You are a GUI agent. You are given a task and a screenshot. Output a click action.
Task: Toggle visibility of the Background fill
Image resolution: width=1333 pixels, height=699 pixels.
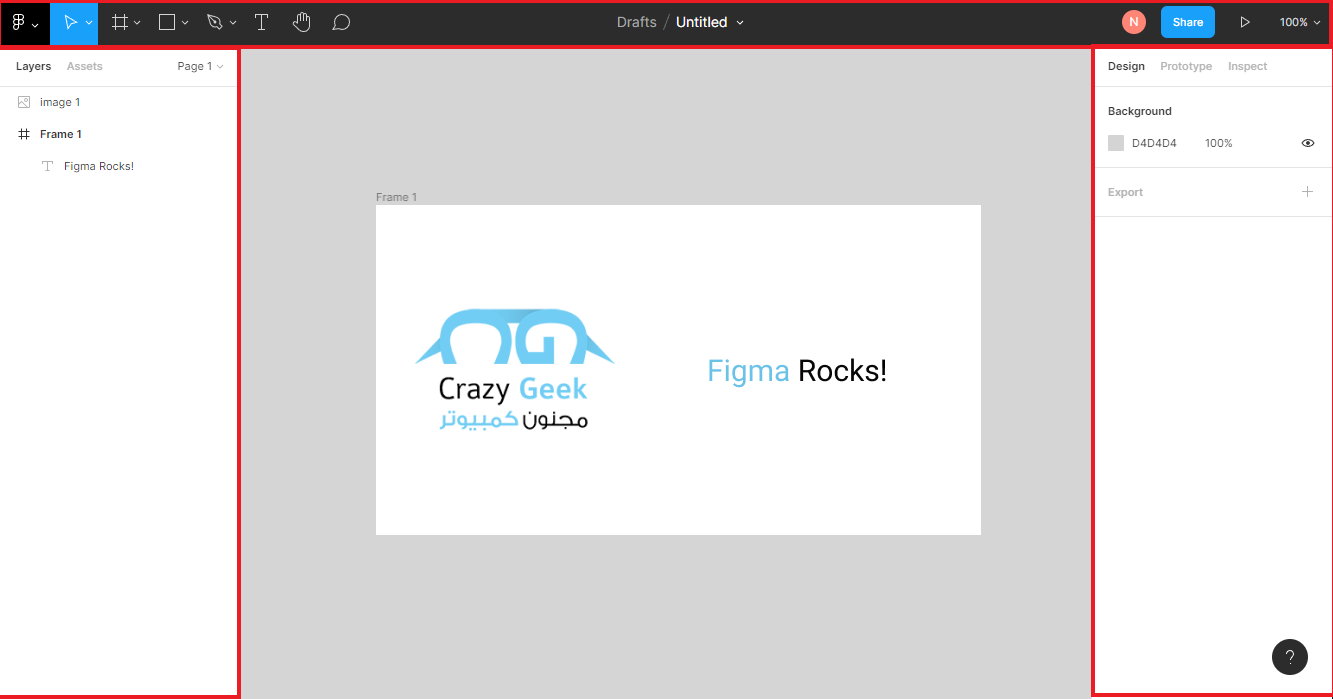(x=1307, y=143)
